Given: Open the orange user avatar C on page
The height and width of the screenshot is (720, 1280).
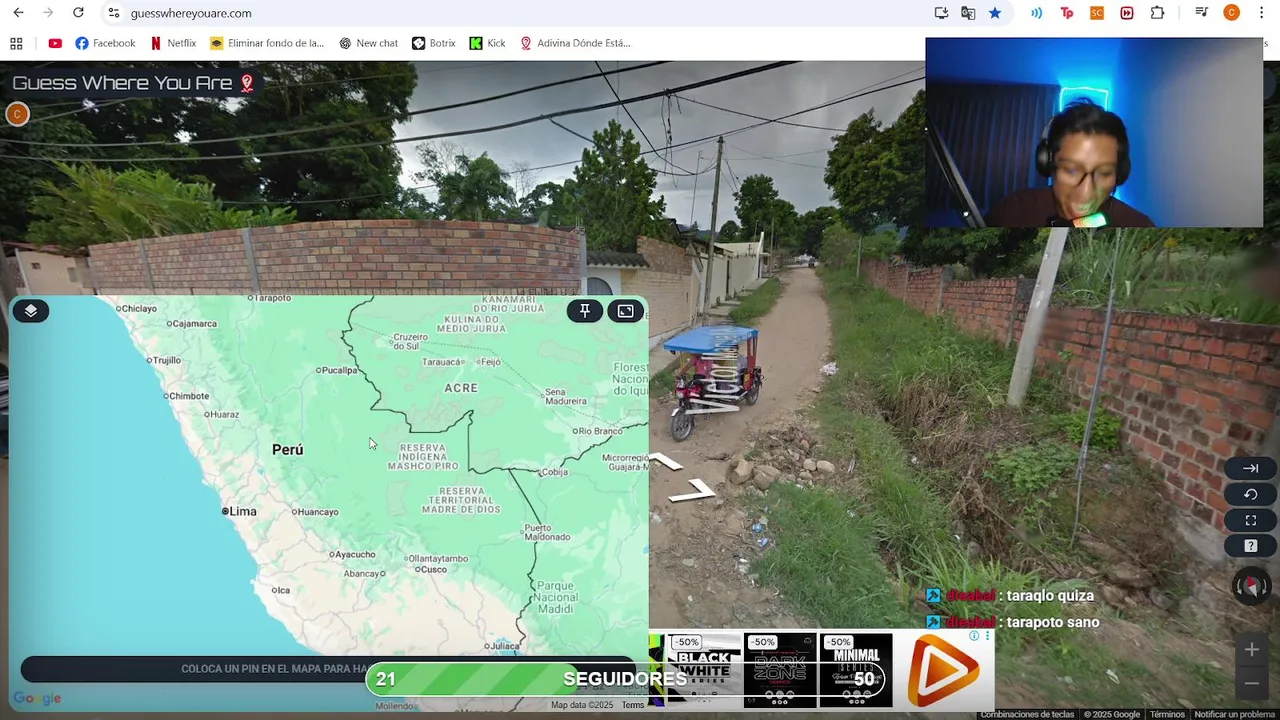Looking at the screenshot, I should 17,114.
